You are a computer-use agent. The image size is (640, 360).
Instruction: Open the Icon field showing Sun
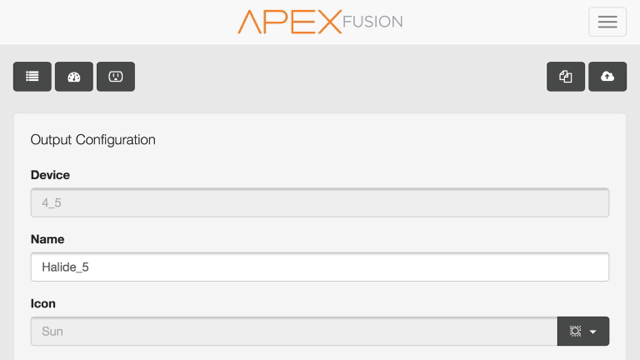[x=294, y=331]
